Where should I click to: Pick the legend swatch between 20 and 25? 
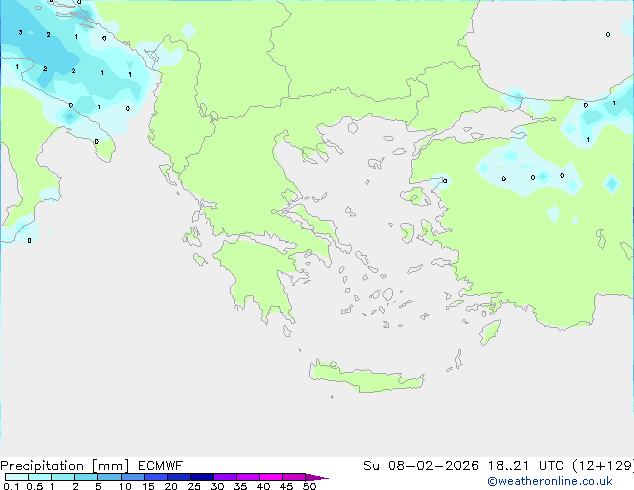pyautogui.click(x=178, y=477)
